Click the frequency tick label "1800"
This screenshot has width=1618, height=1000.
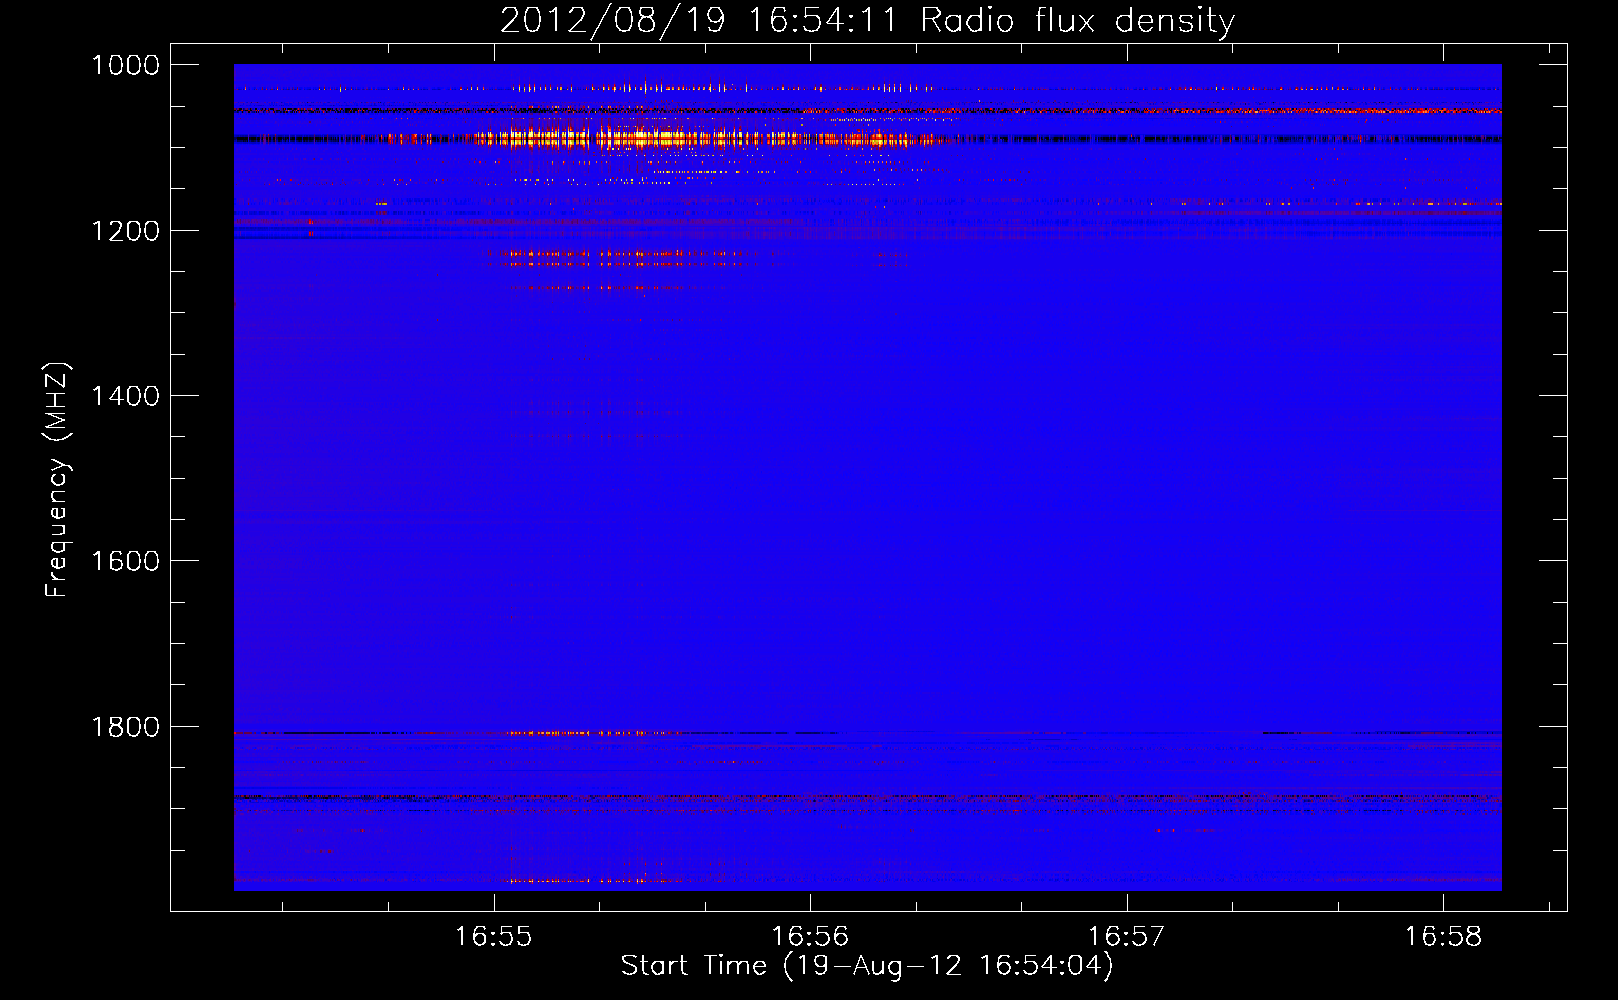[125, 727]
